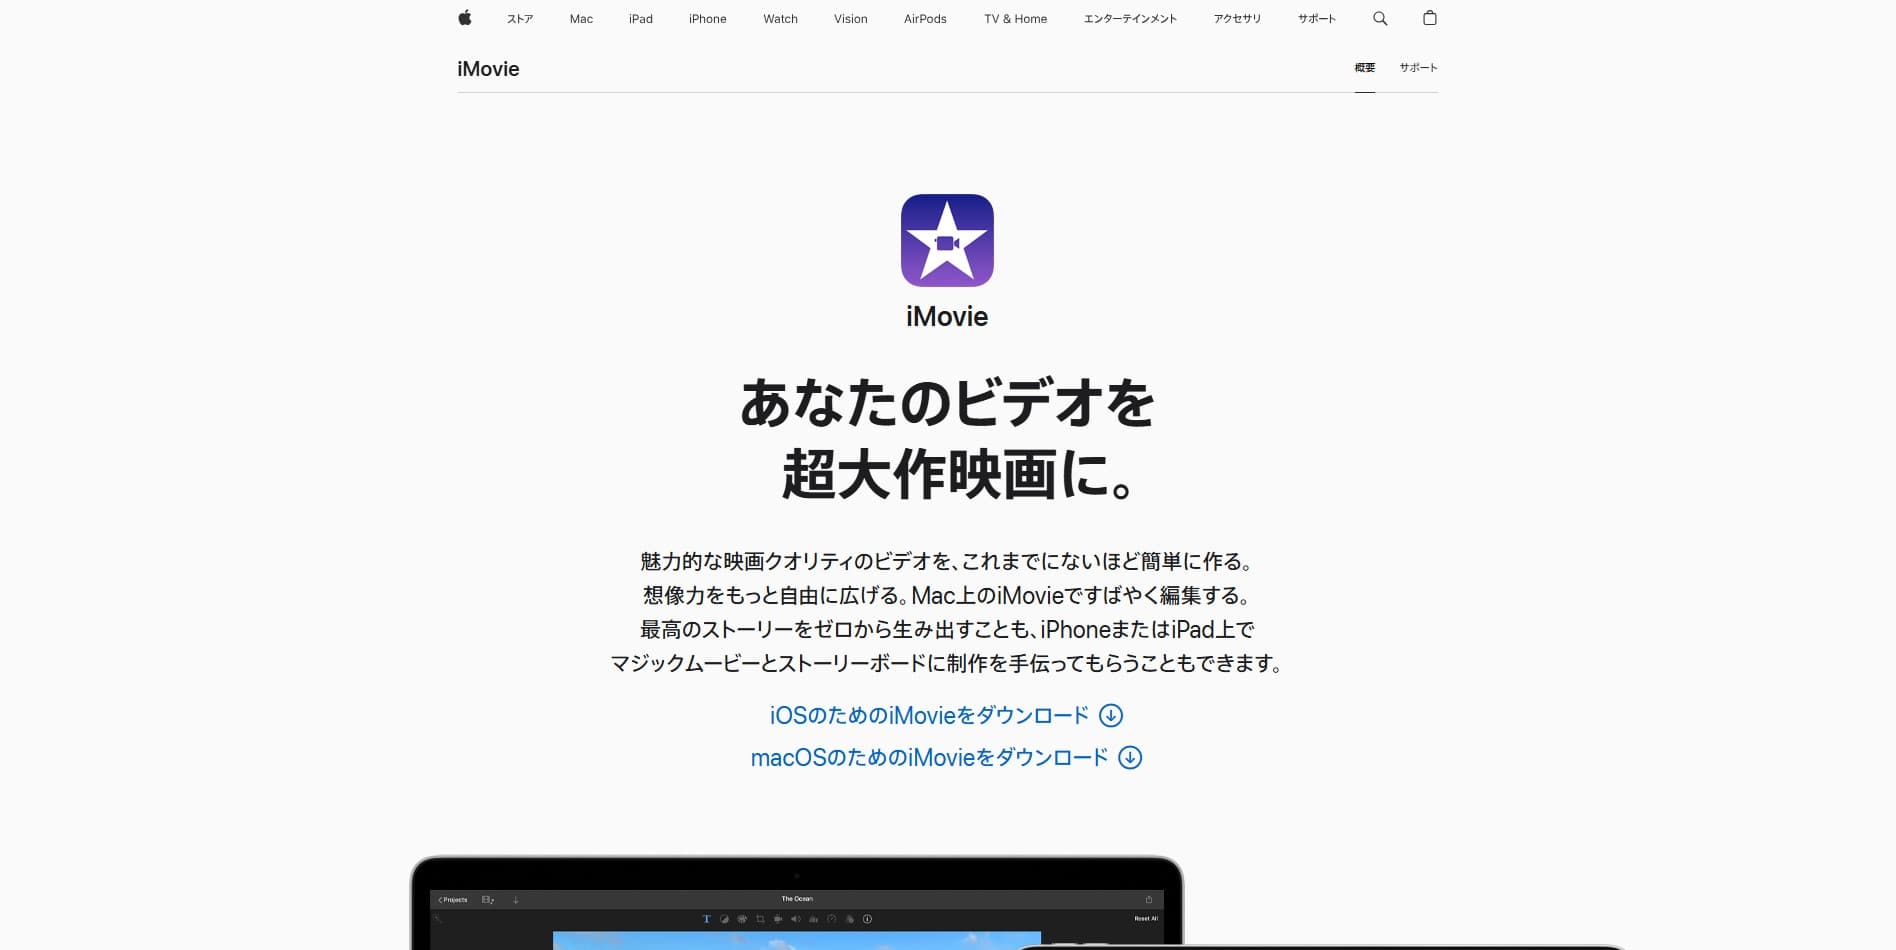Switch to the サポート tab
Viewport: 1896px width, 950px height.
[x=1416, y=68]
